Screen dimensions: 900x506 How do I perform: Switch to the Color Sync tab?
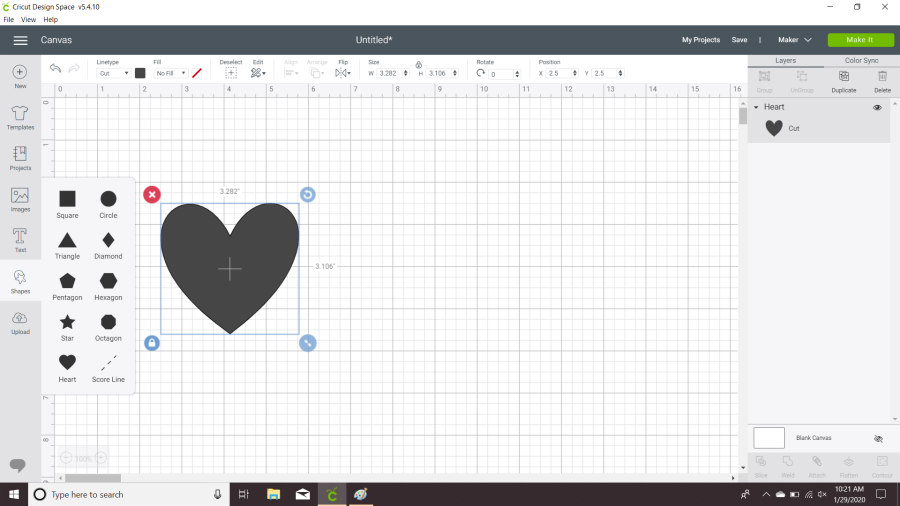coord(861,61)
